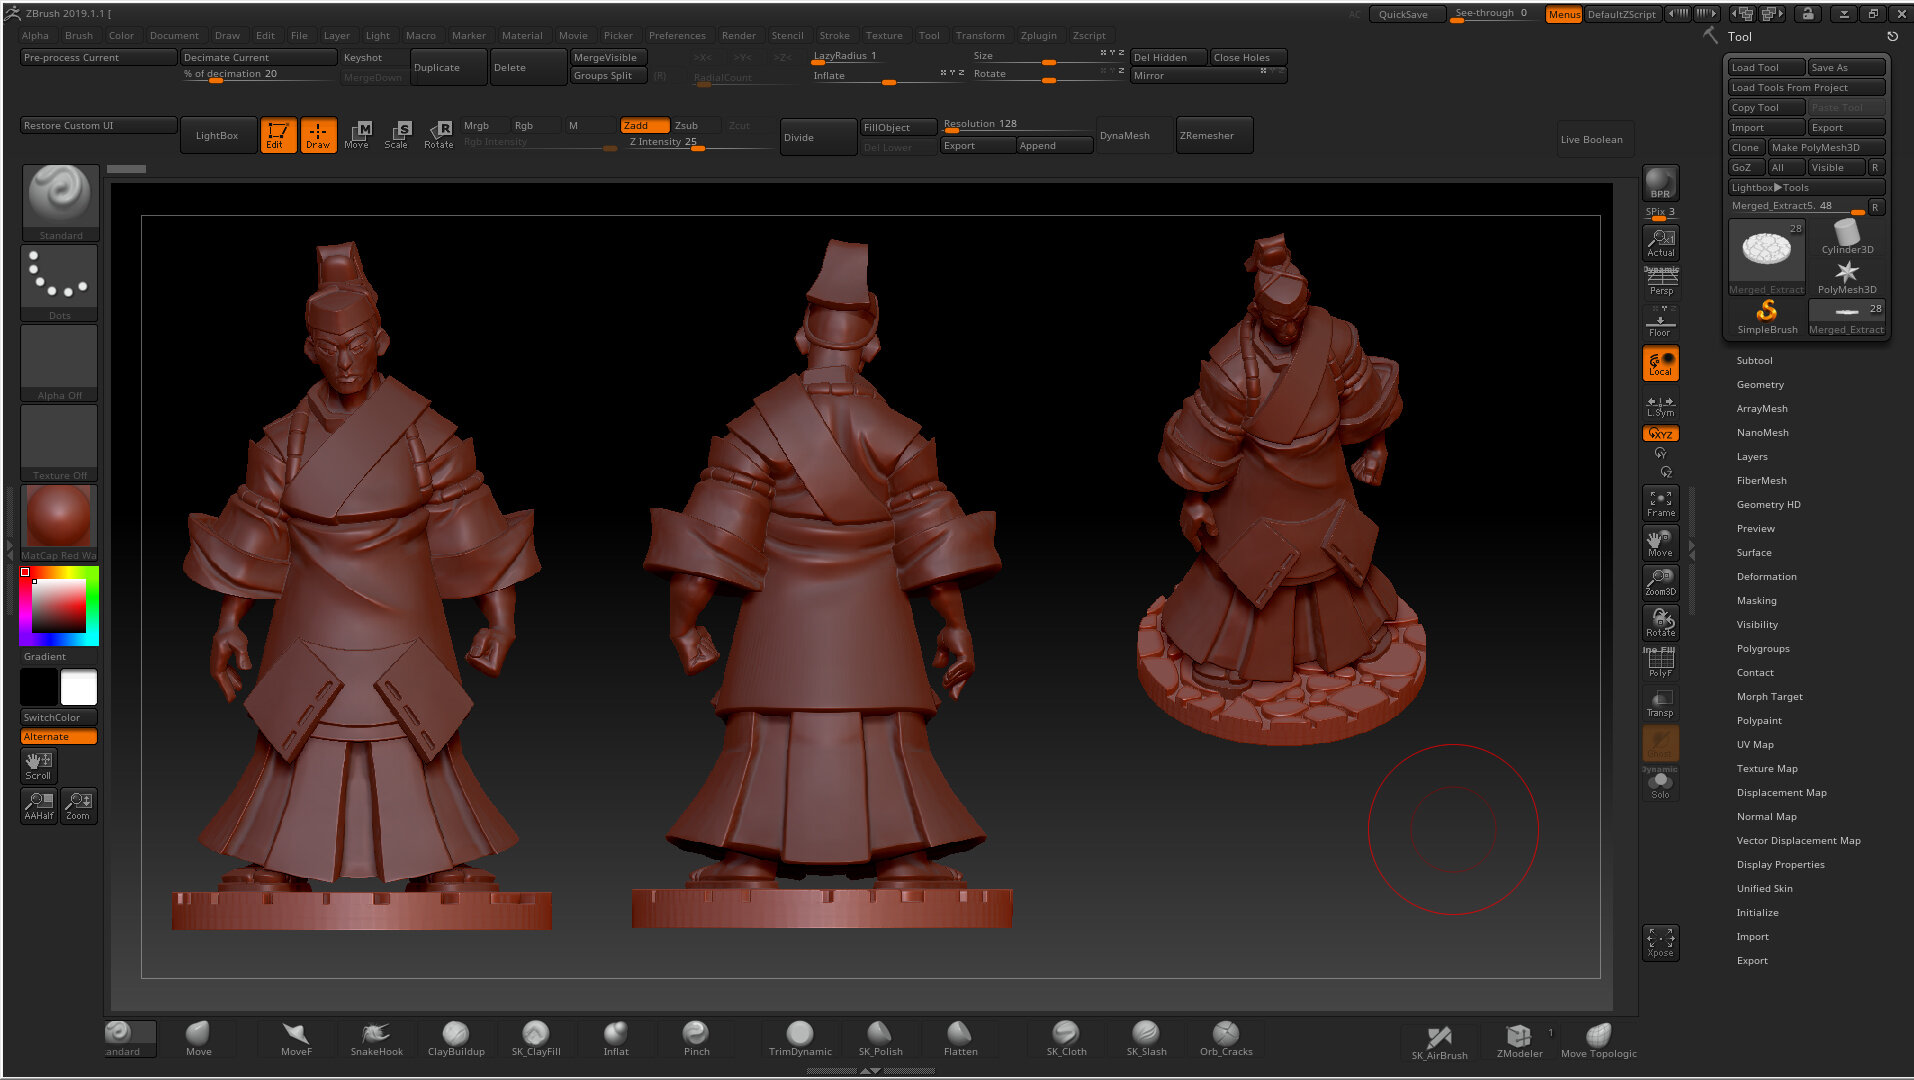Image resolution: width=1914 pixels, height=1080 pixels.
Task: Click the Frame view icon
Action: click(1660, 503)
